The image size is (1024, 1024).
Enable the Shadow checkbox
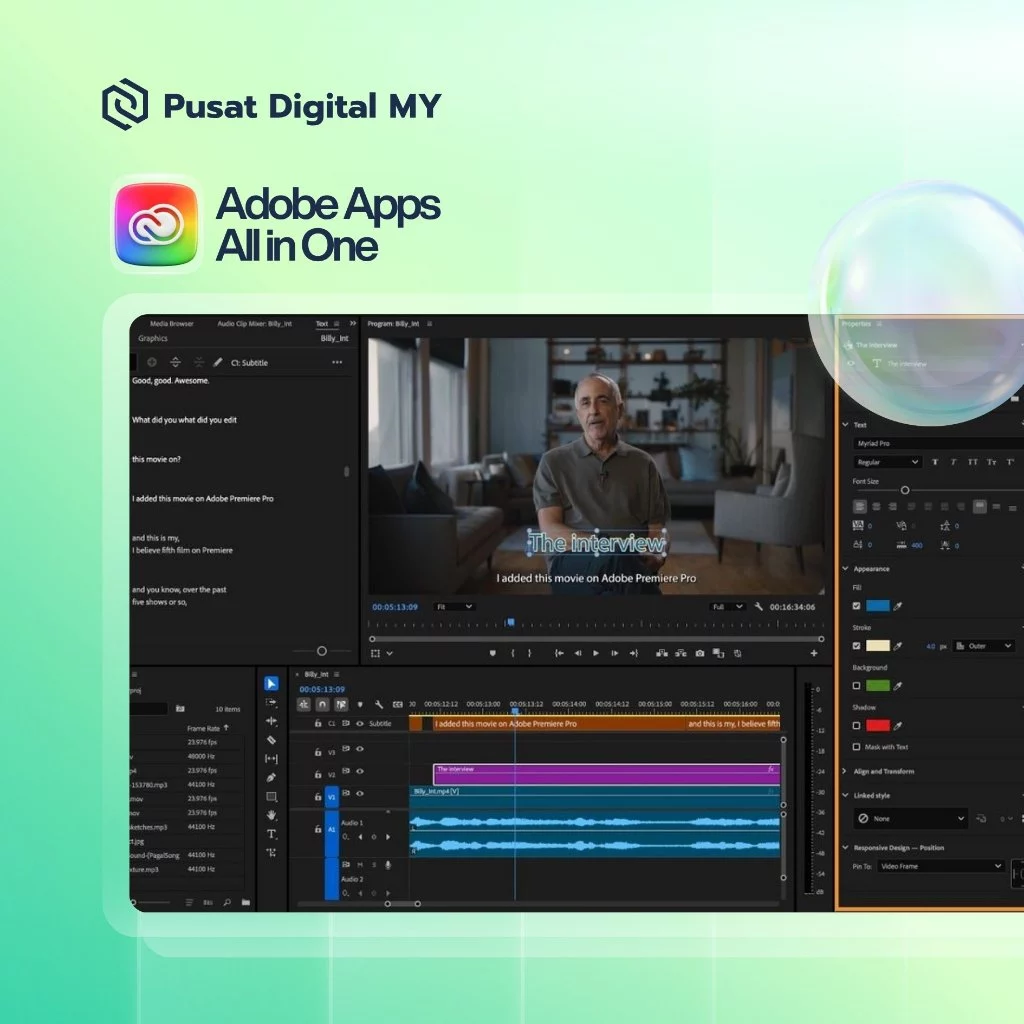point(856,726)
